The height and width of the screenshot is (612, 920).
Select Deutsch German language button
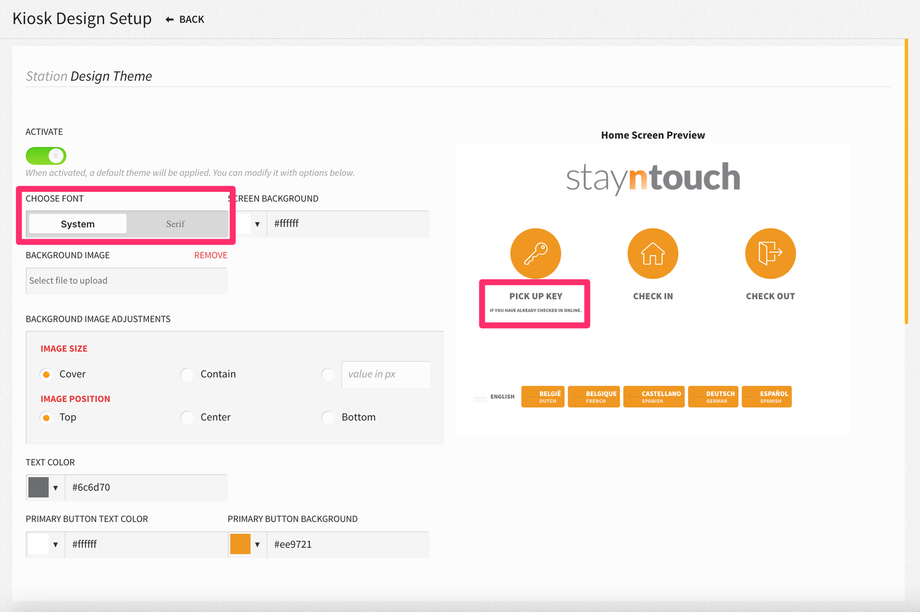pos(713,397)
